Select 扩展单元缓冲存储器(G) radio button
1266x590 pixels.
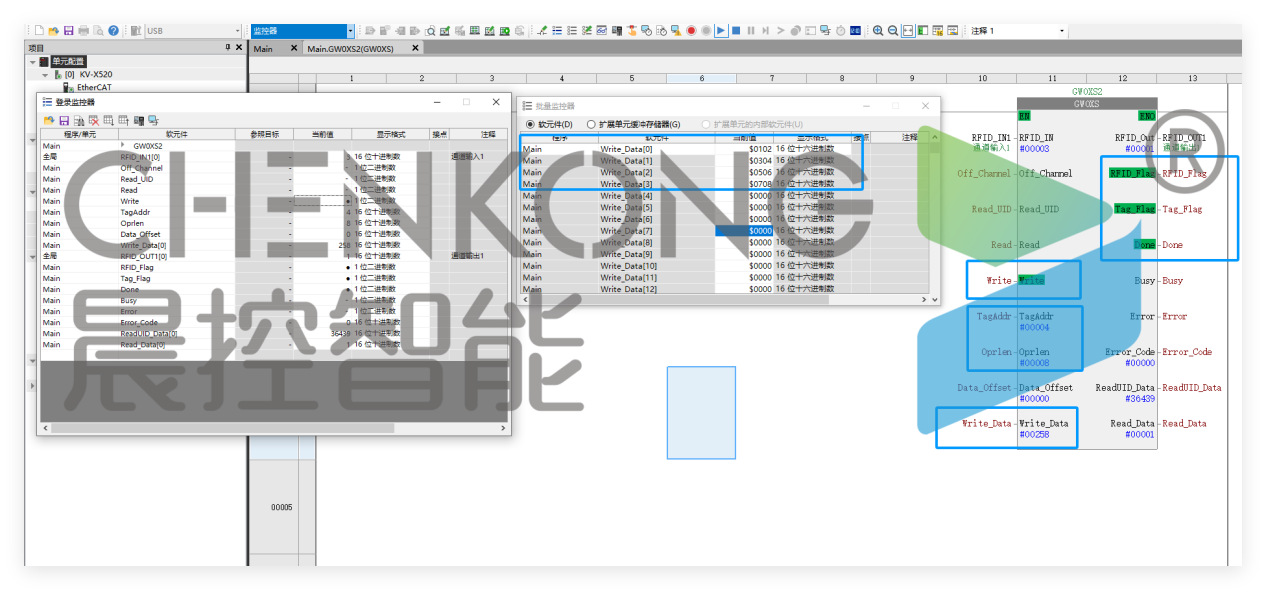coord(592,124)
